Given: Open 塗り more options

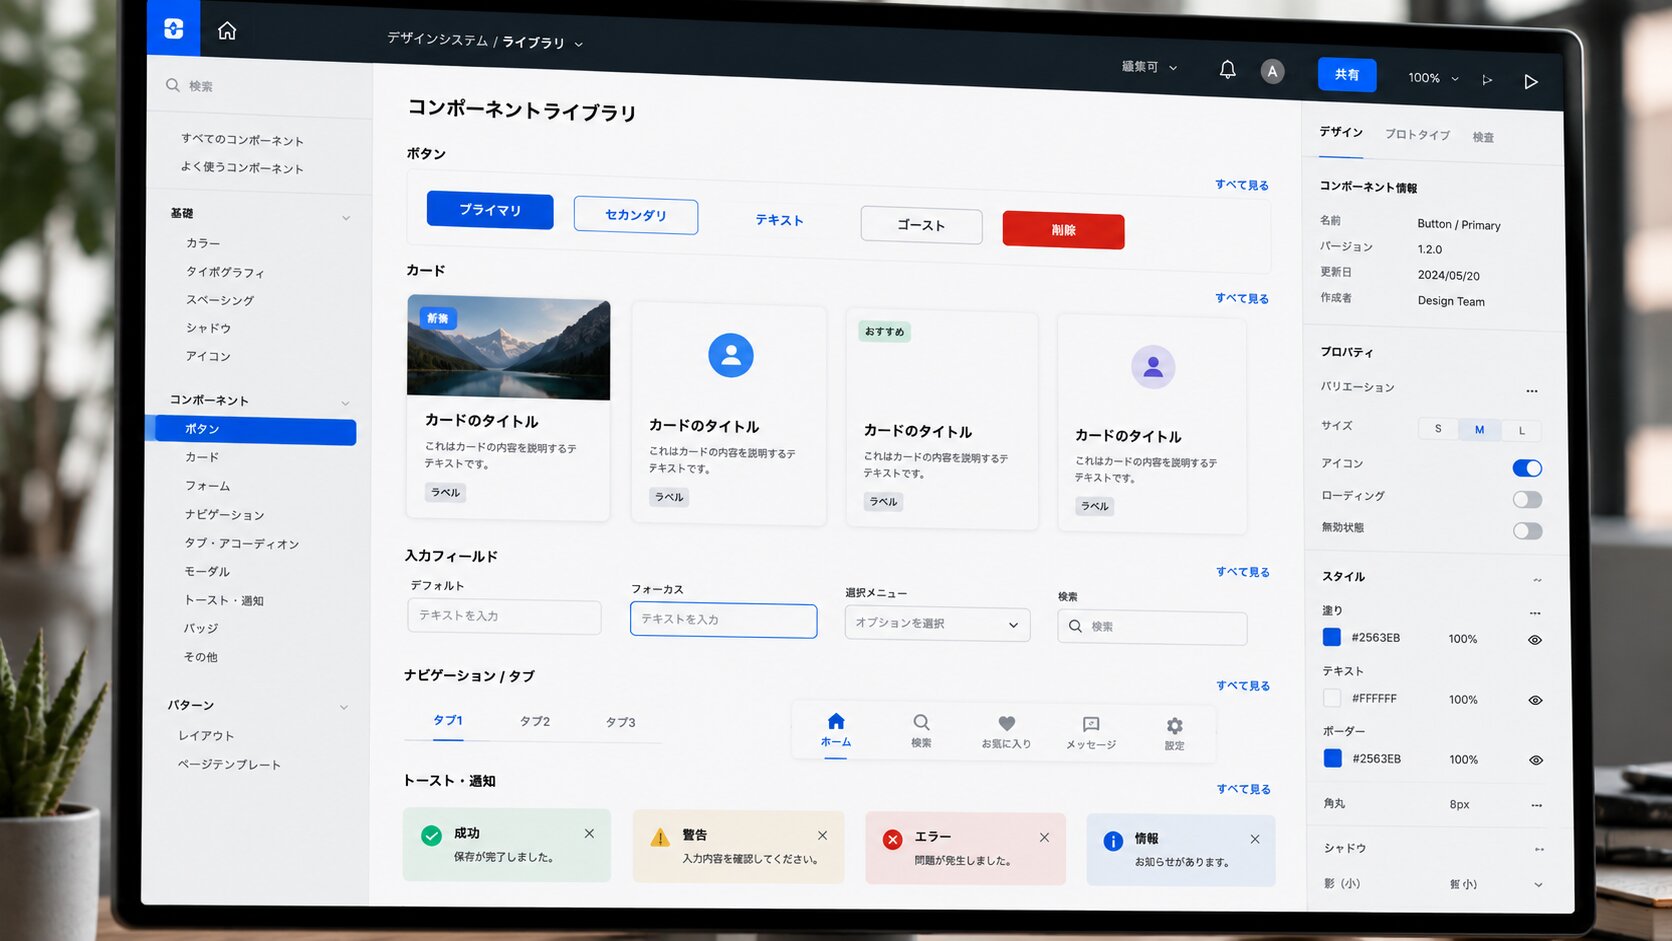Looking at the screenshot, I should coord(1535,613).
